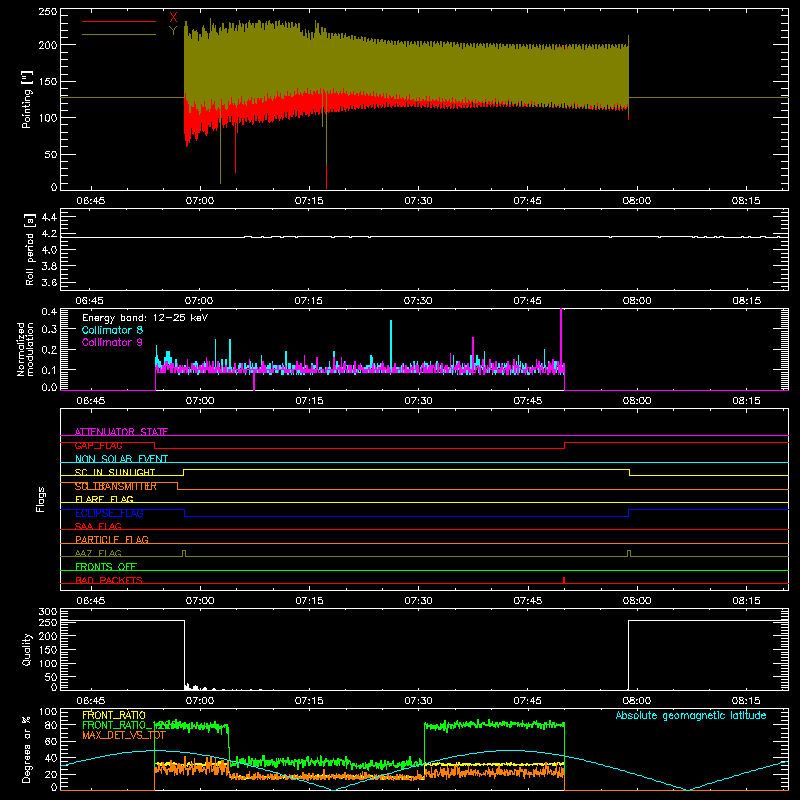Viewport: 800px width, 800px height.
Task: Click the 'Absolute geomagnetic latitude' label
Action: pos(691,715)
